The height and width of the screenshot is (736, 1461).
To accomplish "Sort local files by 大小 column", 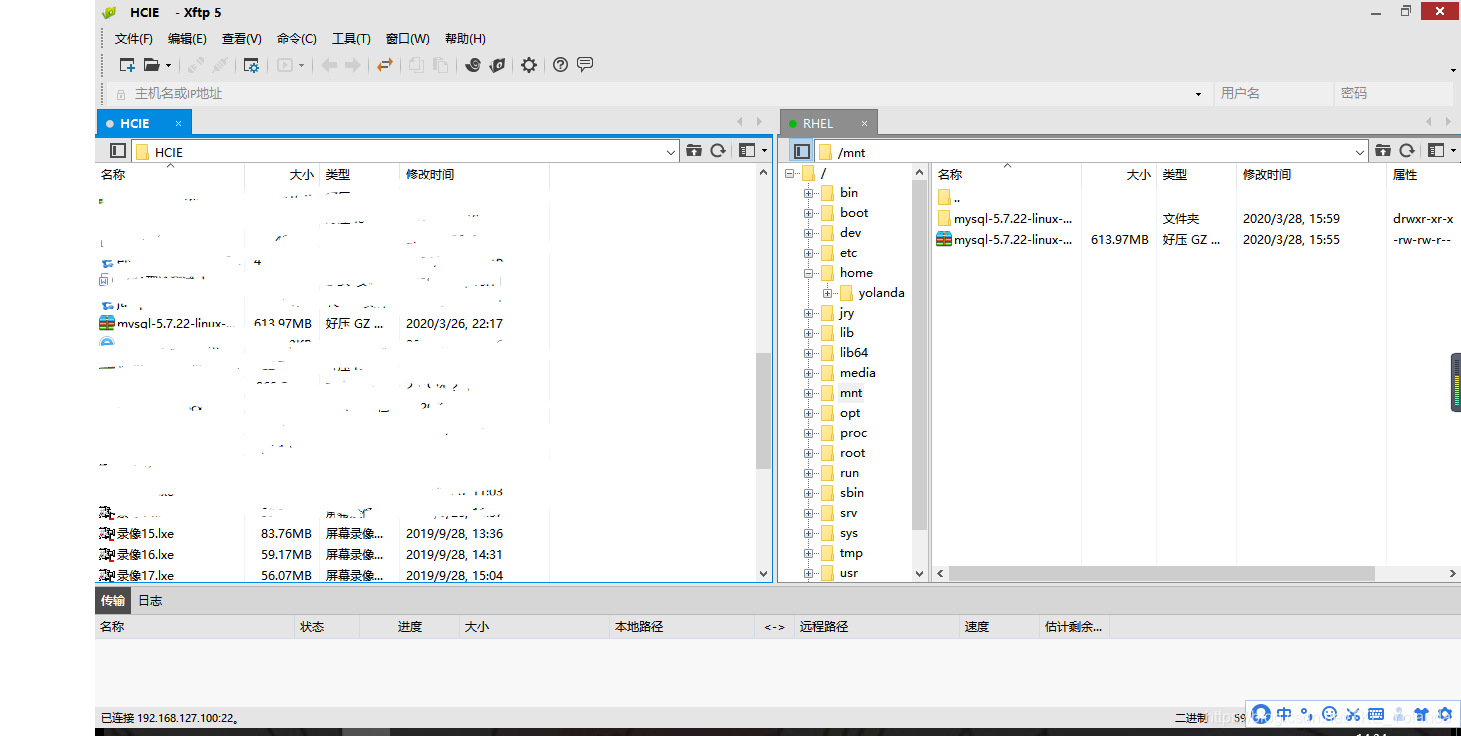I will point(282,175).
